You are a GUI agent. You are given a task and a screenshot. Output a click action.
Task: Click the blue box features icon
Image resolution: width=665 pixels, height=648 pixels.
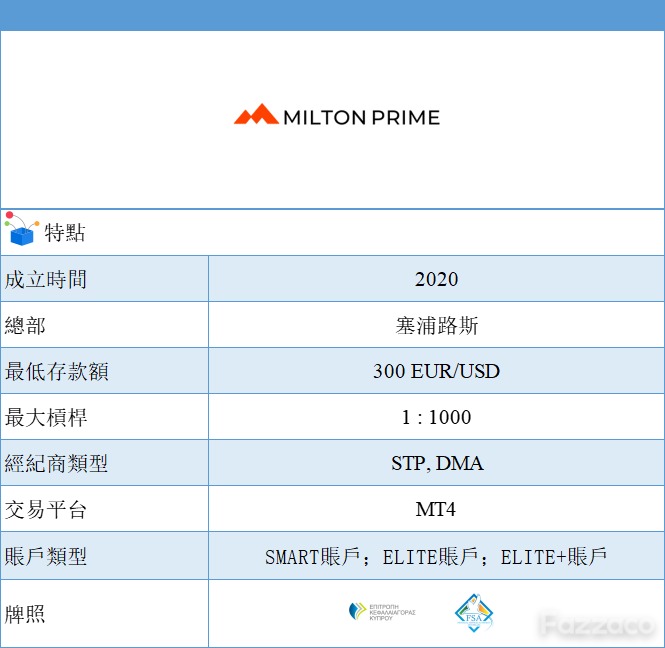click(x=22, y=229)
